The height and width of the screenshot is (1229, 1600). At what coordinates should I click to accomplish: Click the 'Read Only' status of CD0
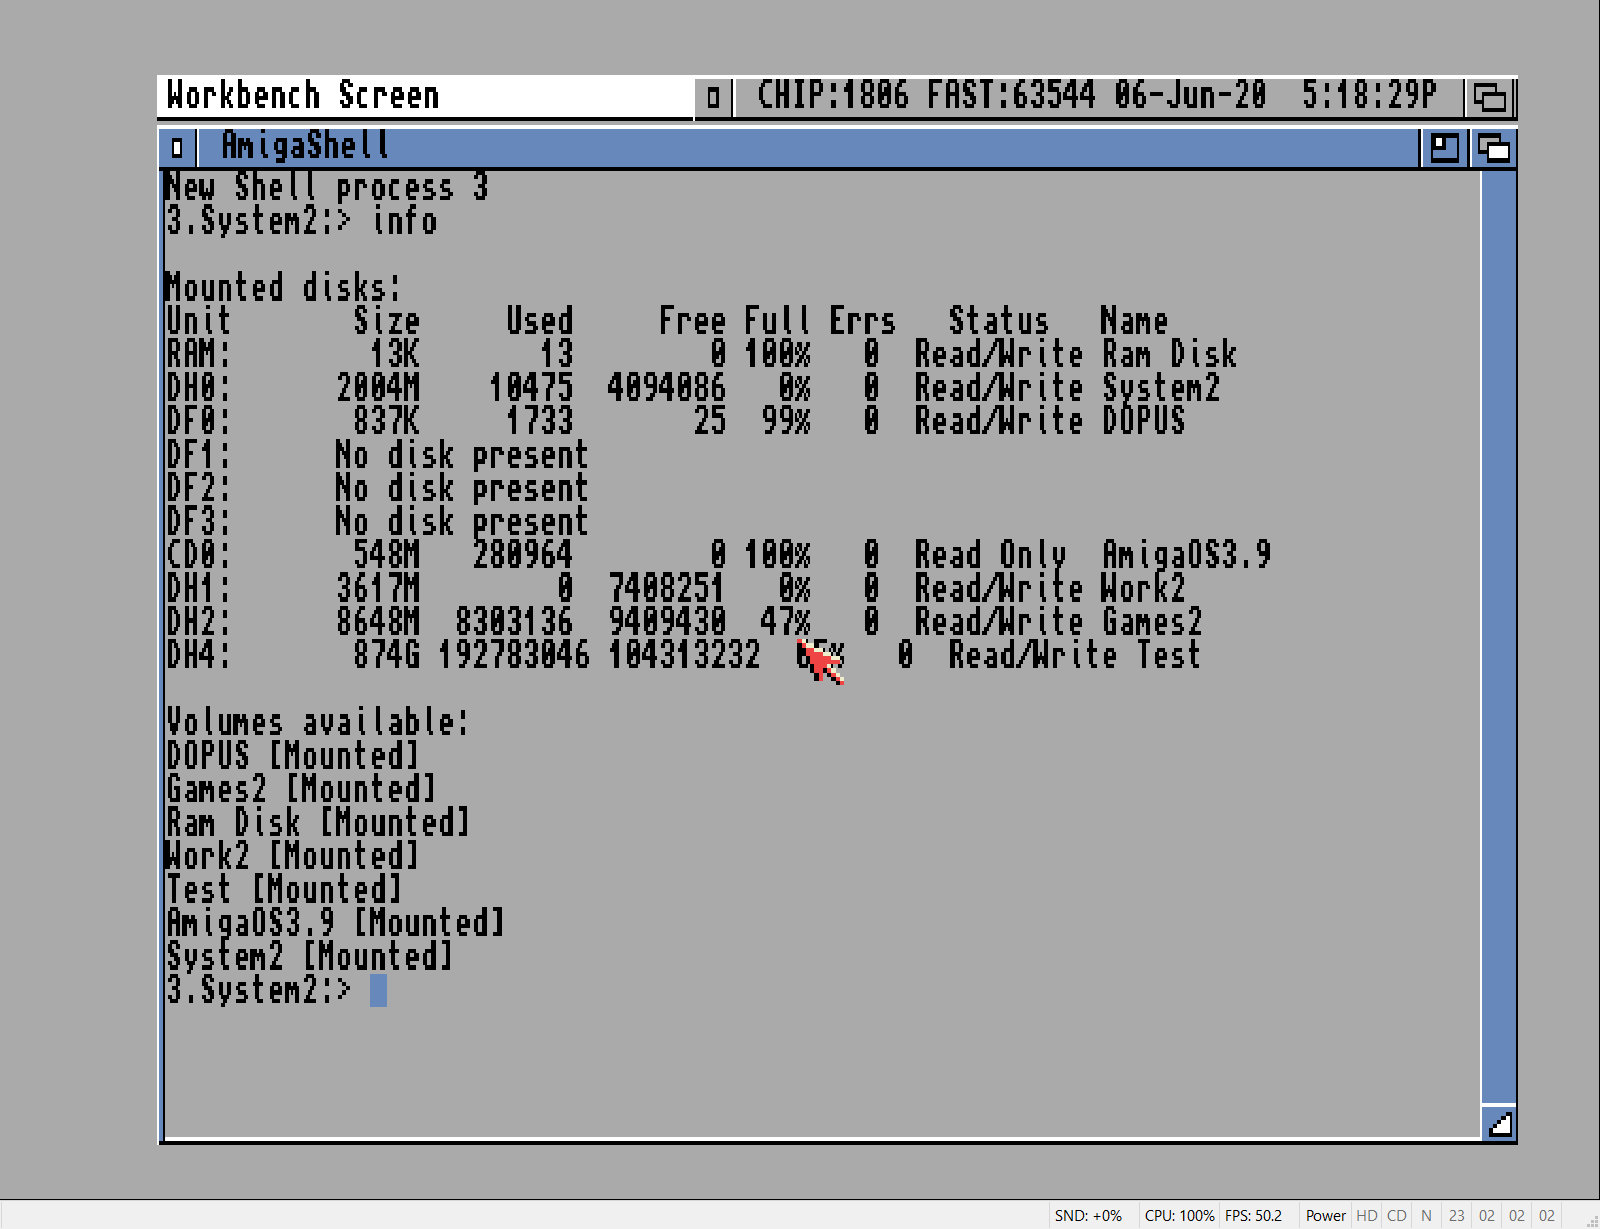990,554
